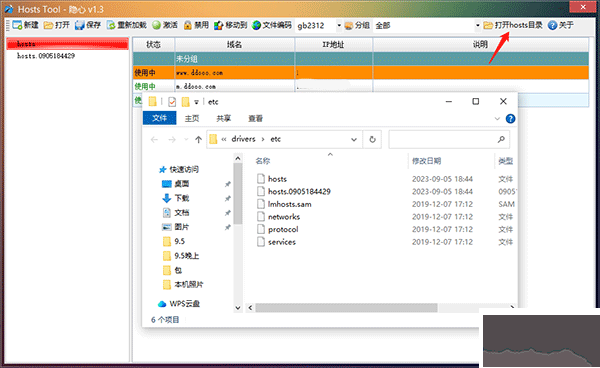
Task: Click the 名称 column header
Action: (x=263, y=161)
